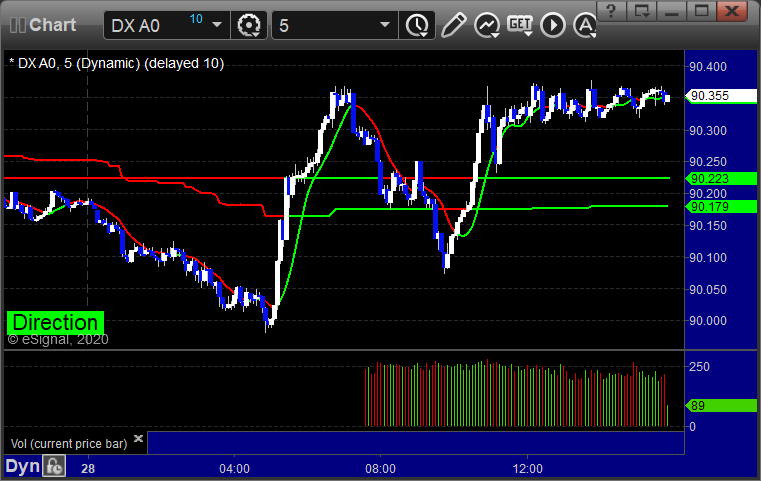Click the current price marker 90.355

click(x=721, y=96)
